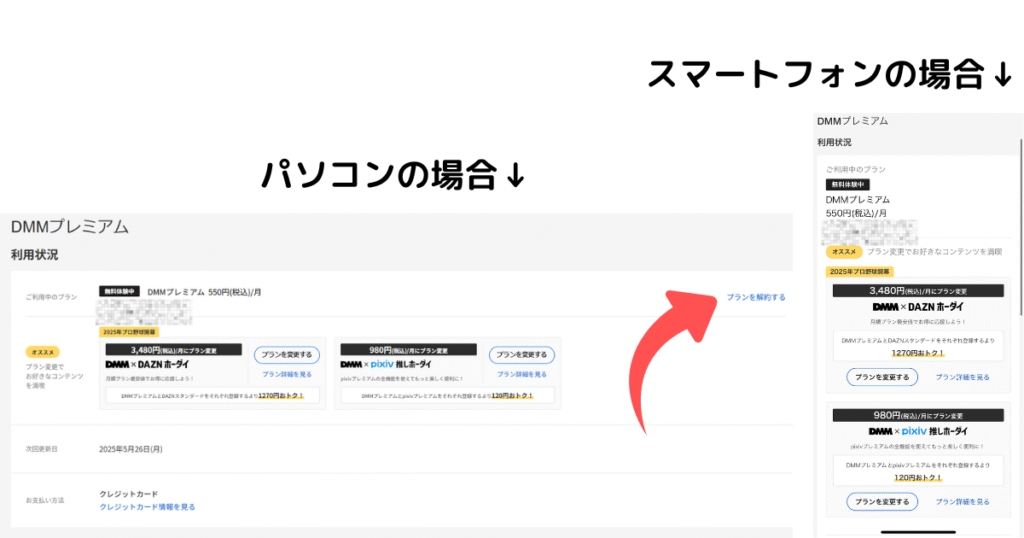
Task: Click PC view プランを変更する button for pixiv 推しホーダイ
Action: tap(522, 355)
